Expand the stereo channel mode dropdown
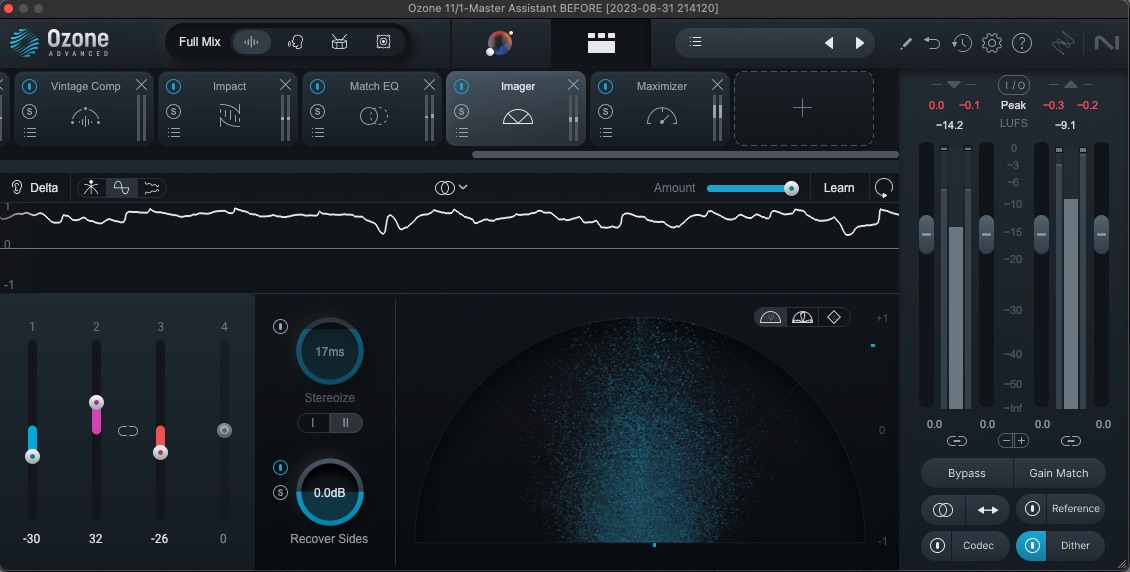The width and height of the screenshot is (1130, 572). click(x=451, y=188)
